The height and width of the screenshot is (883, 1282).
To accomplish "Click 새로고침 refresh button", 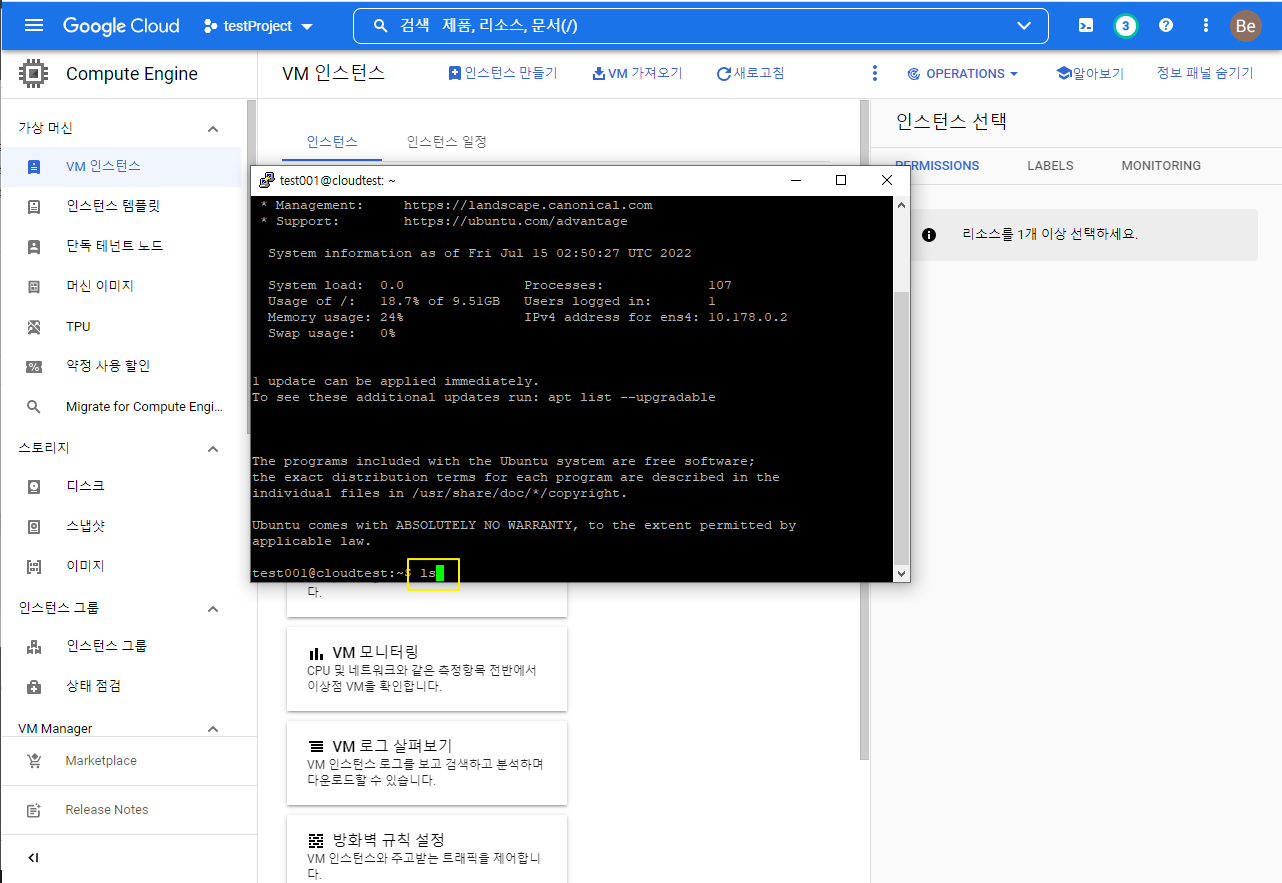I will coord(751,73).
